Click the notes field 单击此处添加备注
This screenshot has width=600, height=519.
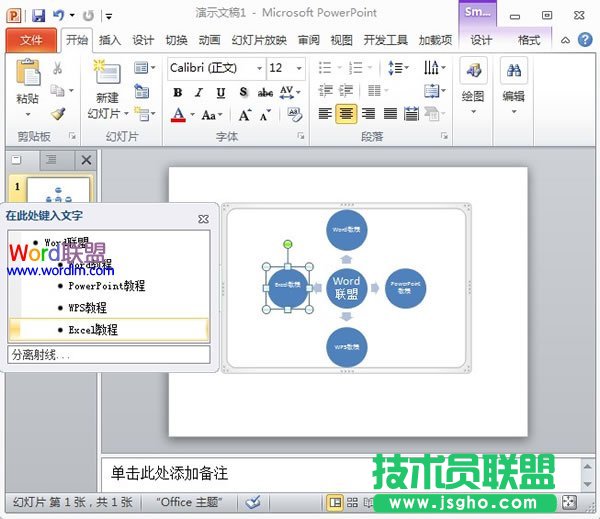click(x=170, y=473)
